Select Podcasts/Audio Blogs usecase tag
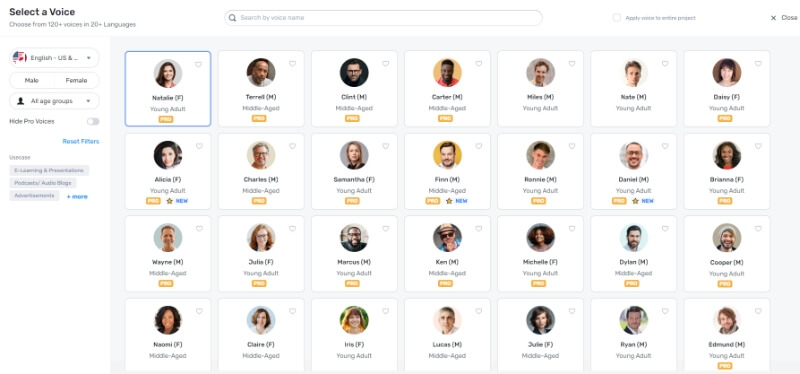Viewport: 800px width, 374px height. point(43,183)
